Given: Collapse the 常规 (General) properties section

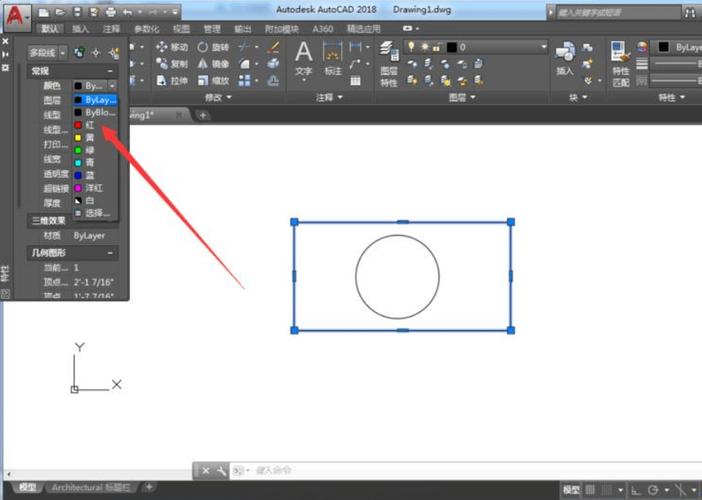Looking at the screenshot, I should click(110, 71).
